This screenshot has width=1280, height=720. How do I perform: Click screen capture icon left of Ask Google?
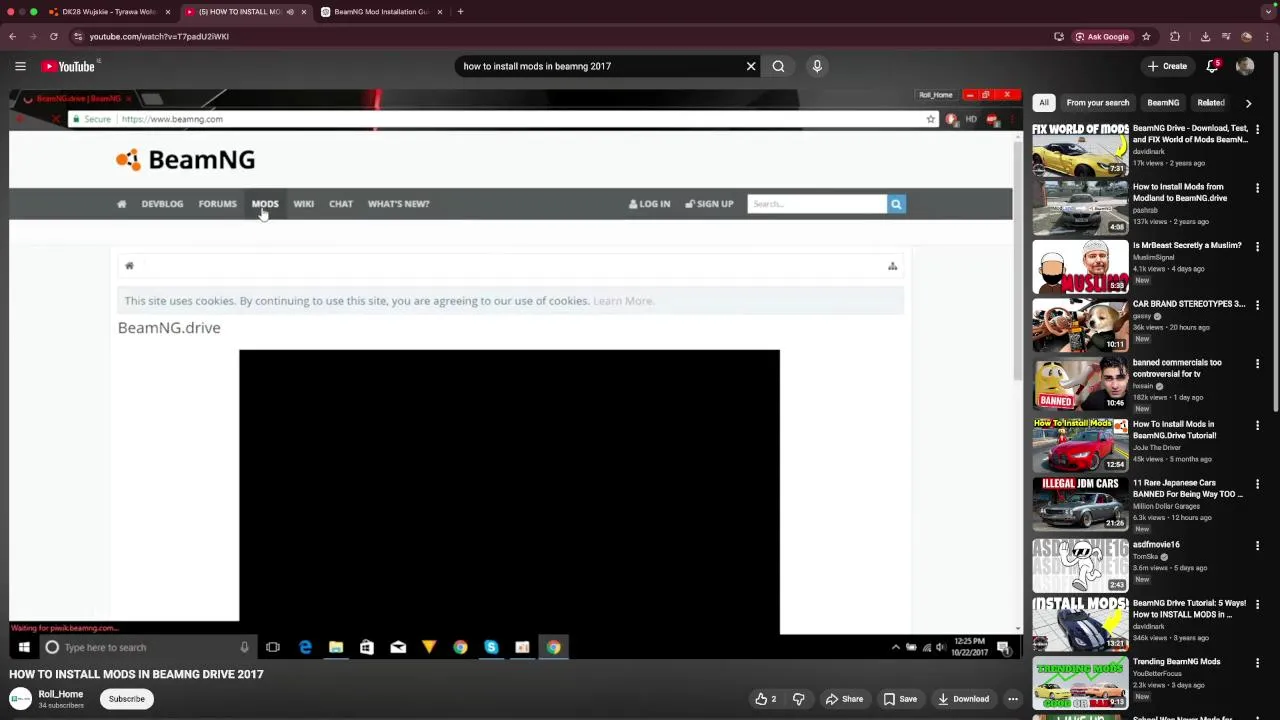(x=1059, y=36)
